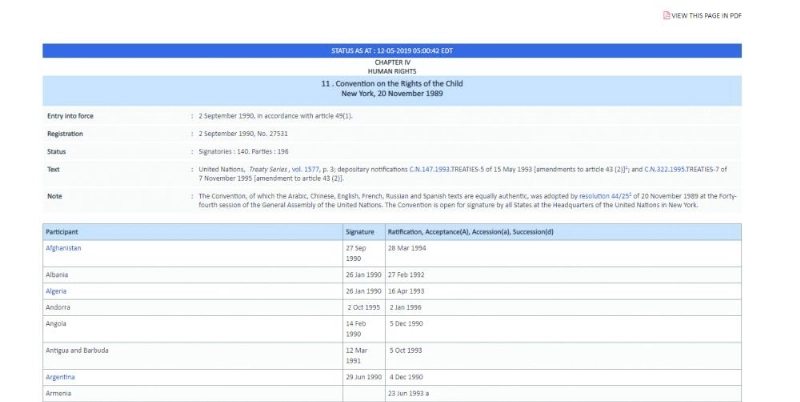This screenshot has height=402, width=800.
Task: Click Armenia's accession date 23 Jun 1993 a
Action: click(x=408, y=393)
